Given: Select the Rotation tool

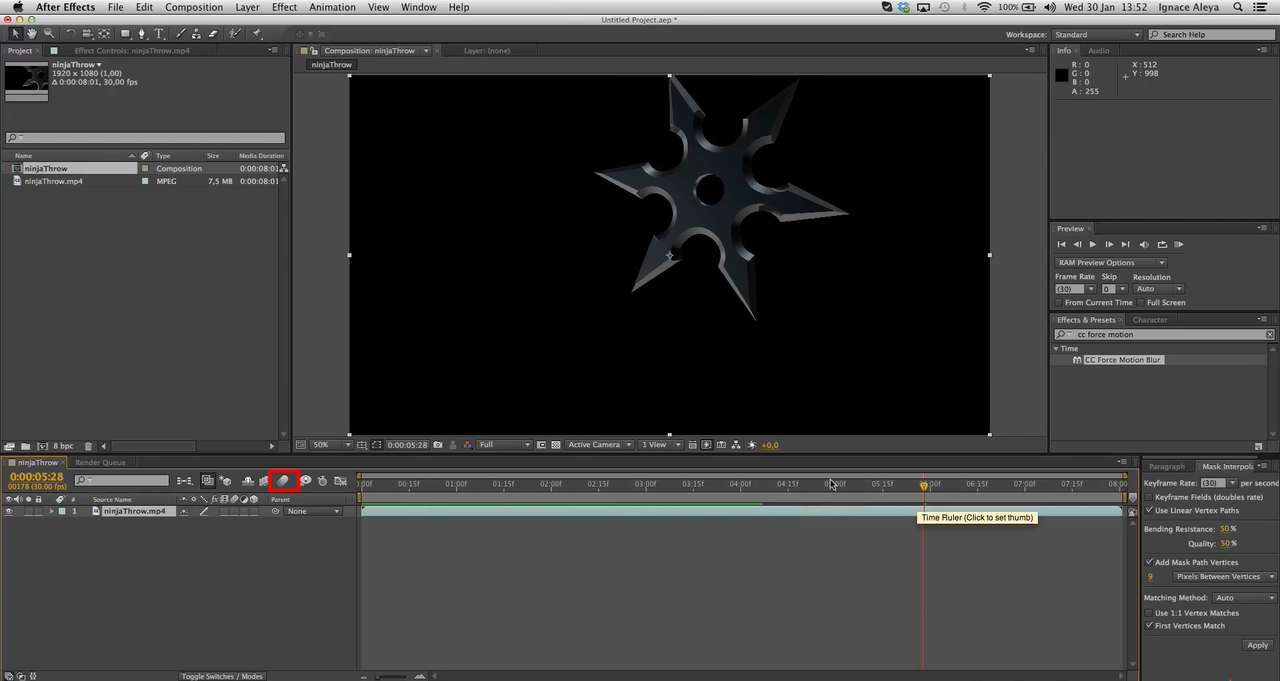Looking at the screenshot, I should point(70,34).
